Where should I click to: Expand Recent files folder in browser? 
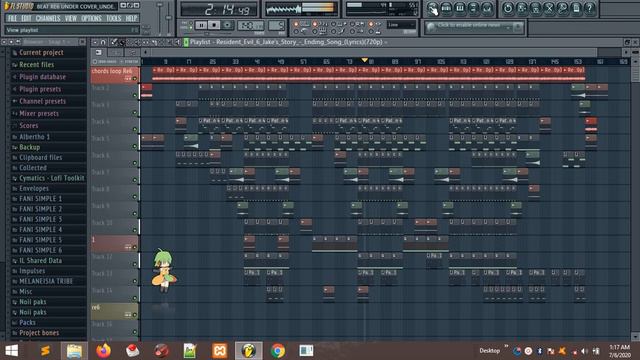coord(37,64)
